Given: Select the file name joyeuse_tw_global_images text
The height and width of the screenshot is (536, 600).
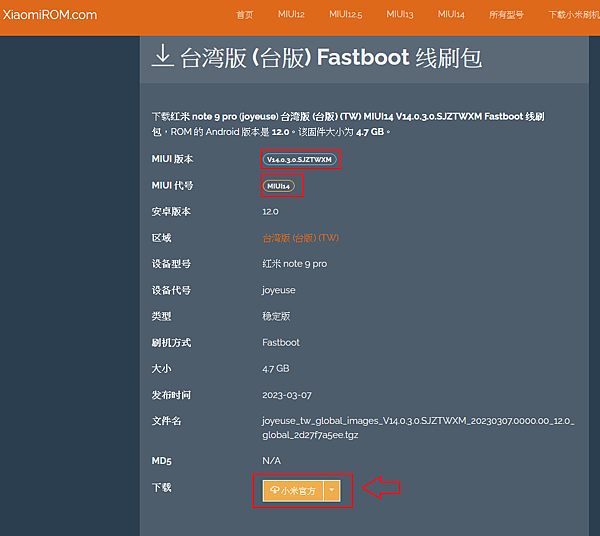Looking at the screenshot, I should pyautogui.click(x=418, y=428).
